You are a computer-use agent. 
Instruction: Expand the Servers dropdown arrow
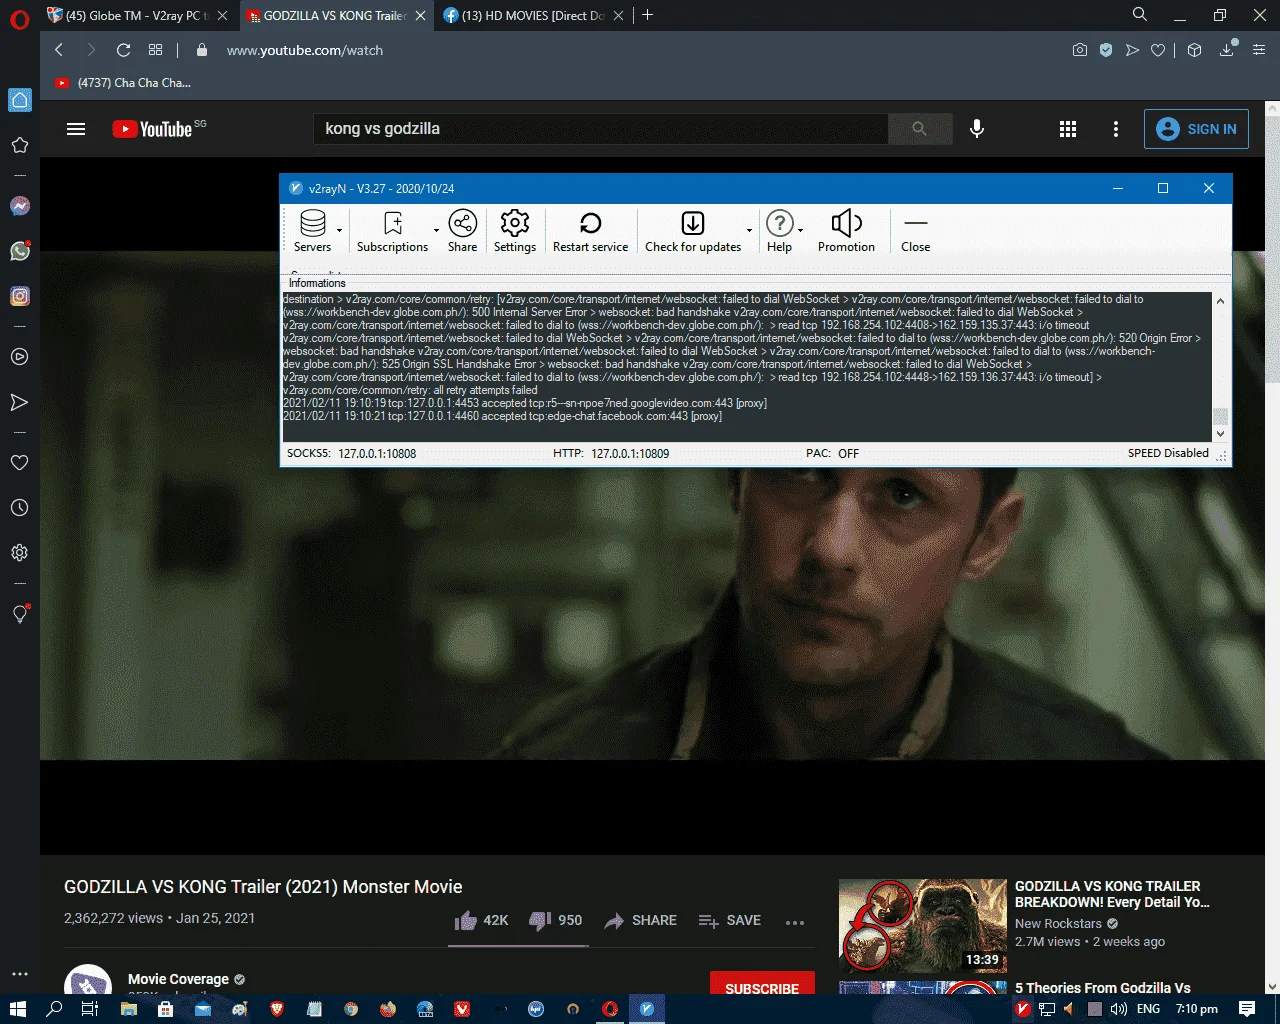point(340,231)
